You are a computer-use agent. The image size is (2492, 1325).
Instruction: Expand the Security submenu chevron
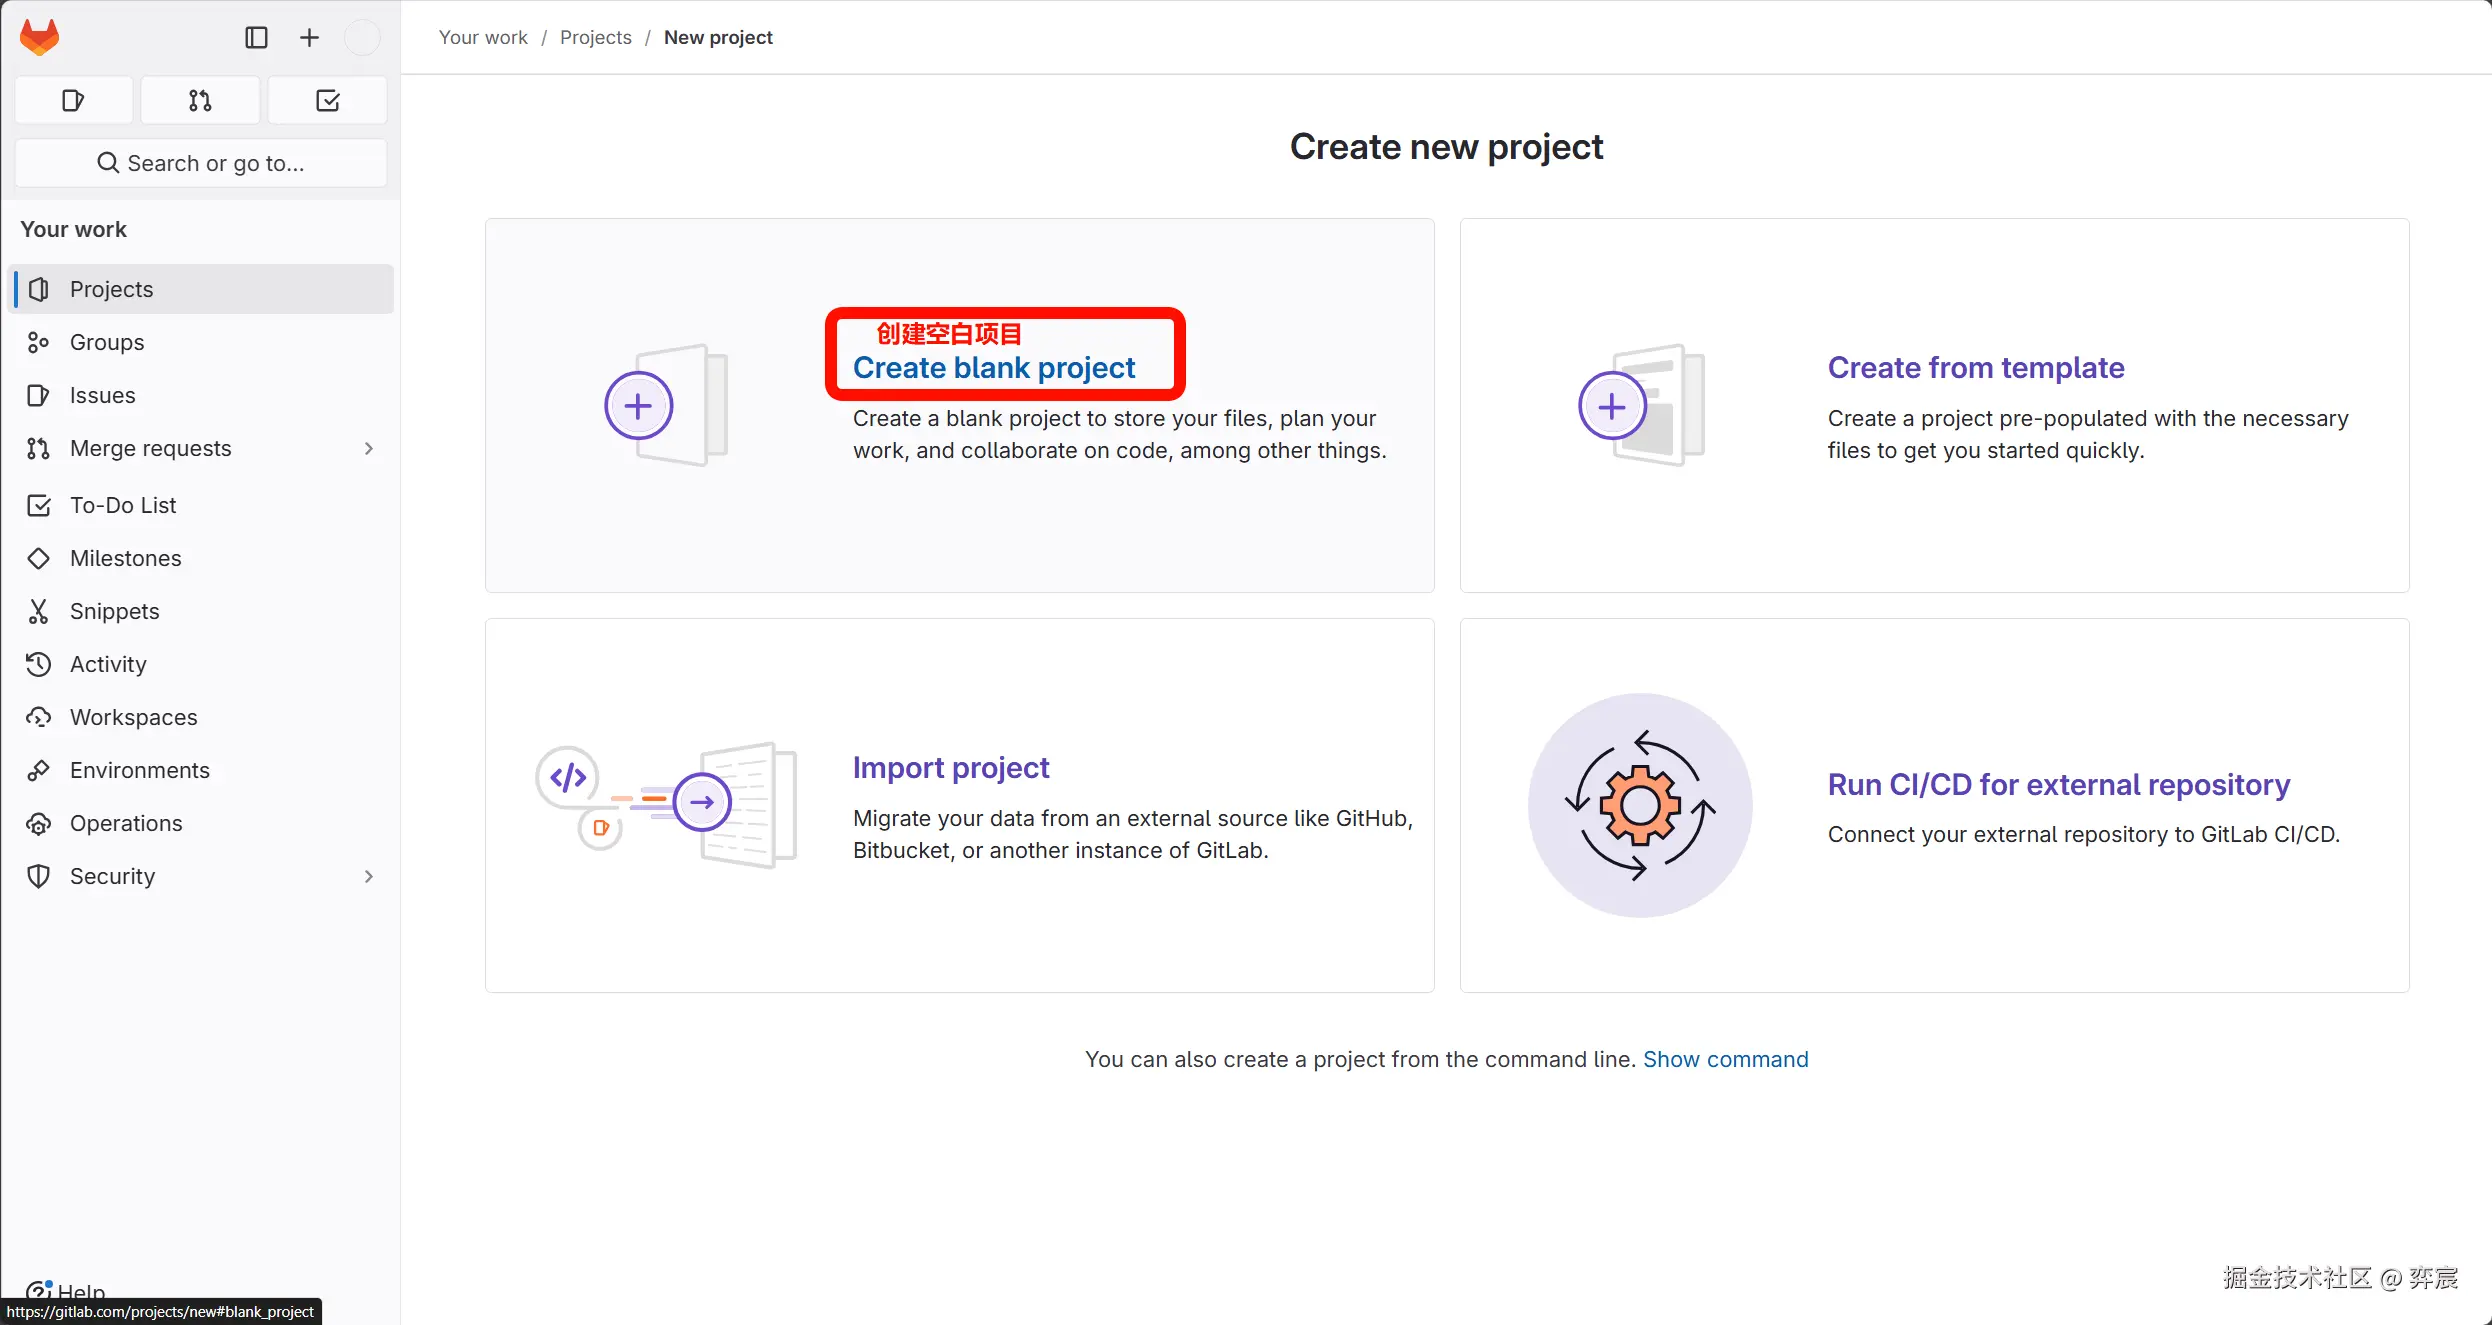[x=369, y=876]
